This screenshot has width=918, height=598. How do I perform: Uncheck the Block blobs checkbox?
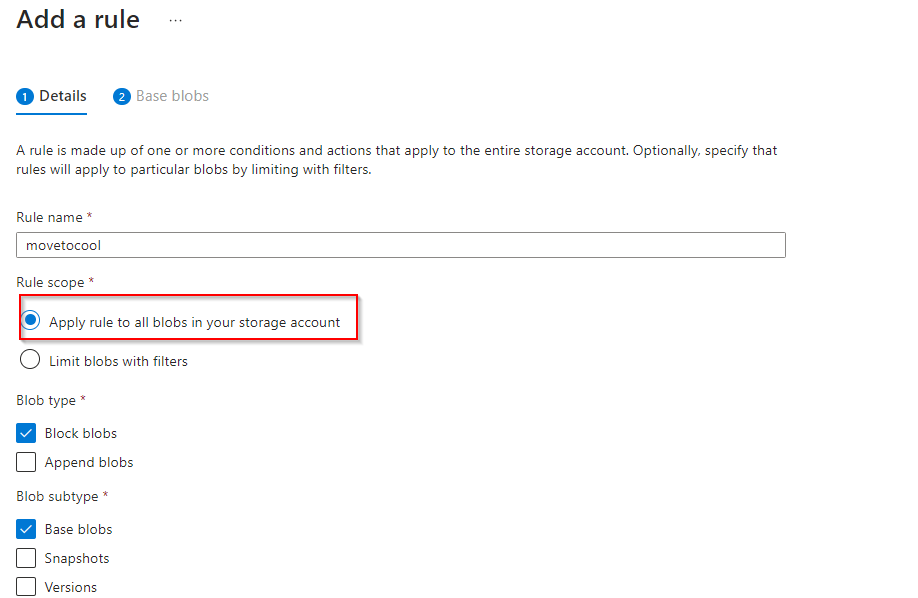[27, 433]
